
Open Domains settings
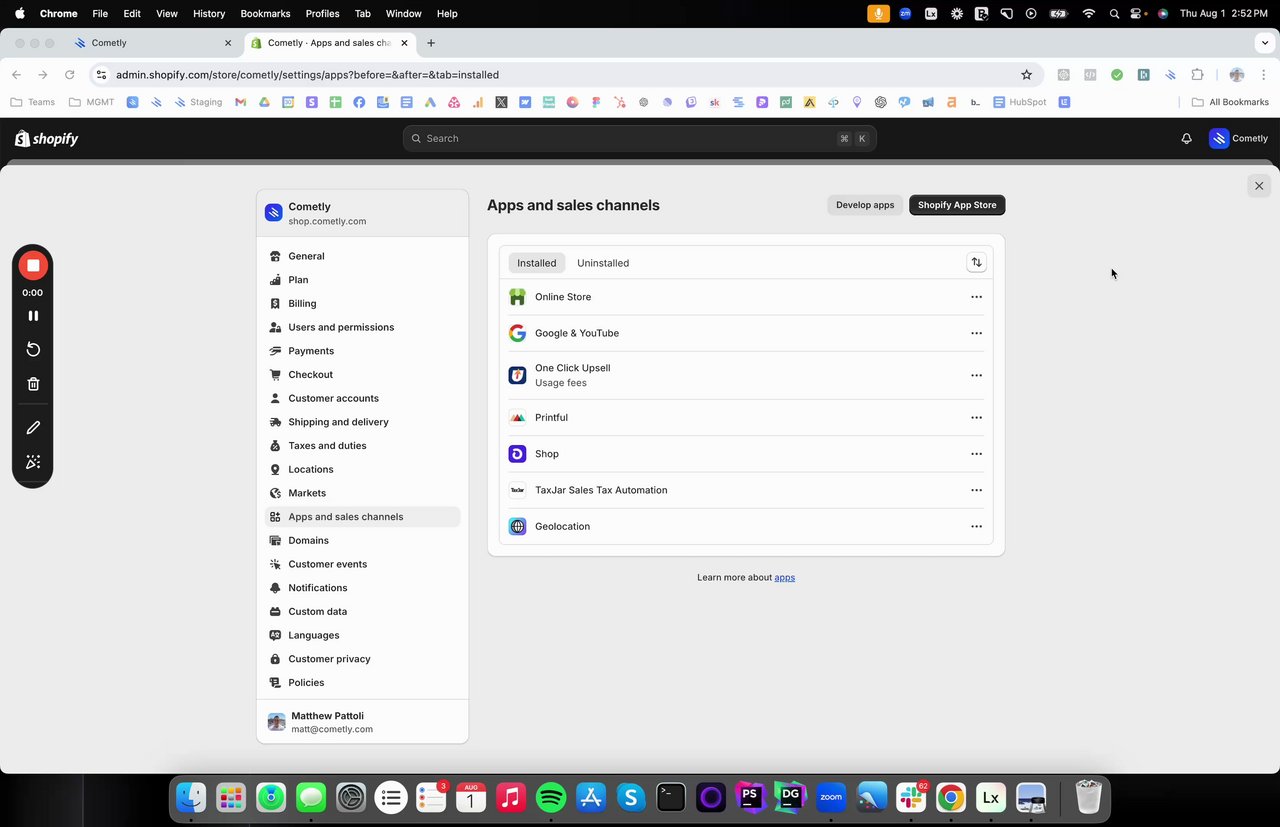362,540
